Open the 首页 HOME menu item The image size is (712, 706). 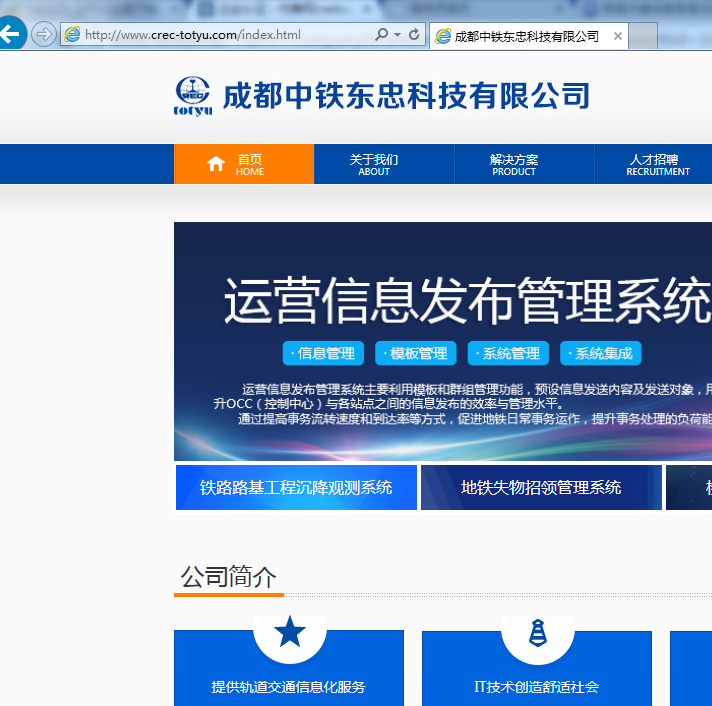(x=244, y=164)
